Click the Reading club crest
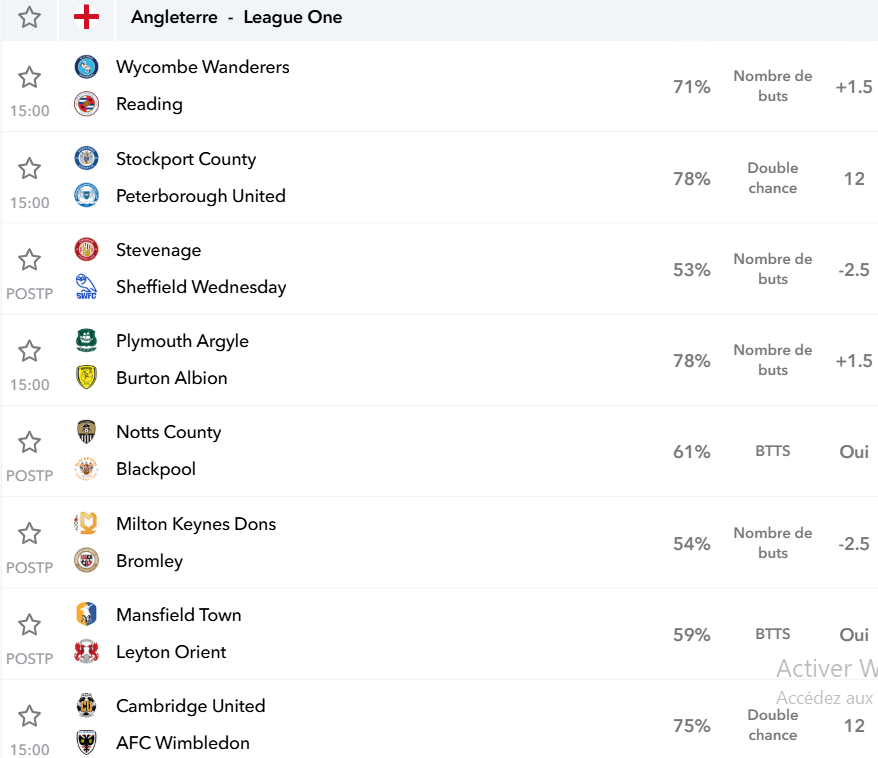The width and height of the screenshot is (878, 758). click(86, 104)
